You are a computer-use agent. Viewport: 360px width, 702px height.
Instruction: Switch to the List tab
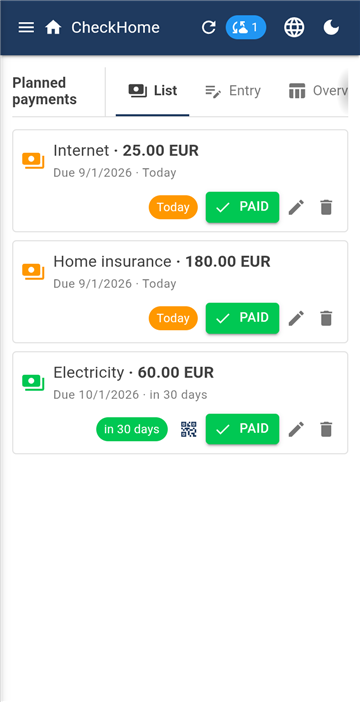point(153,91)
